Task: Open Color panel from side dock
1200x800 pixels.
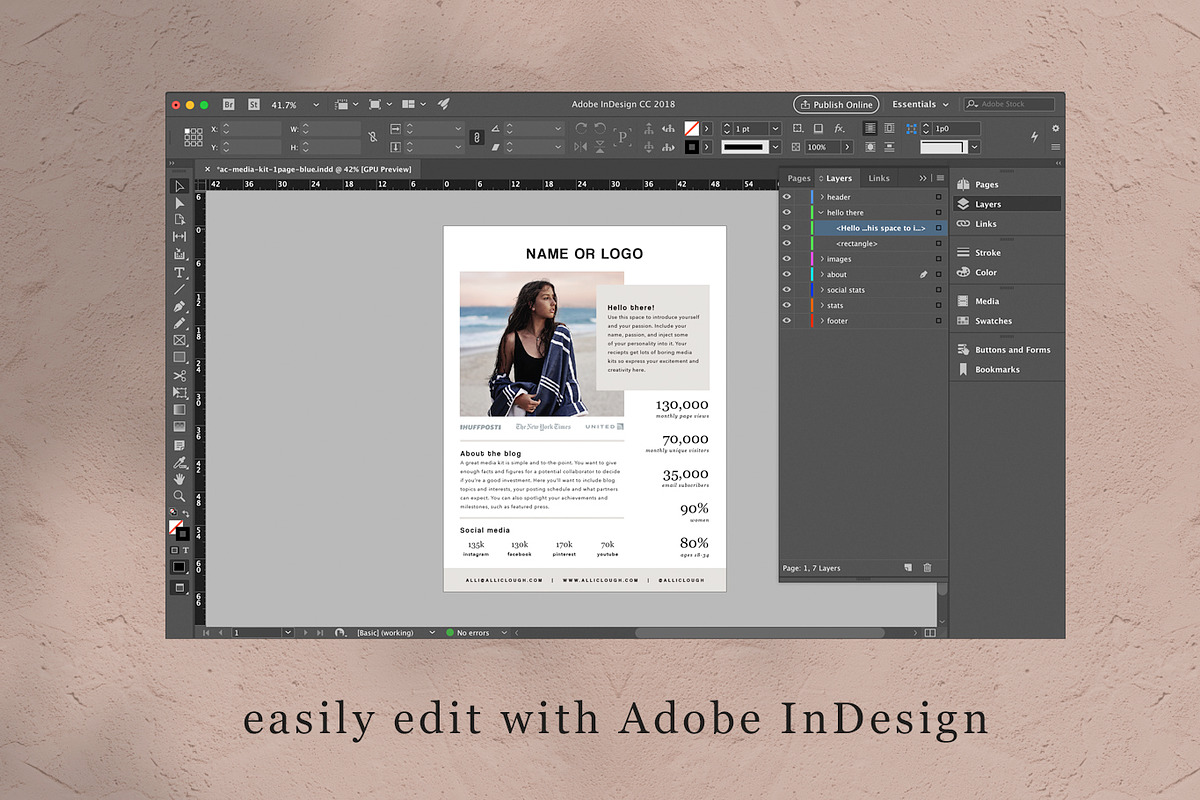Action: click(976, 272)
